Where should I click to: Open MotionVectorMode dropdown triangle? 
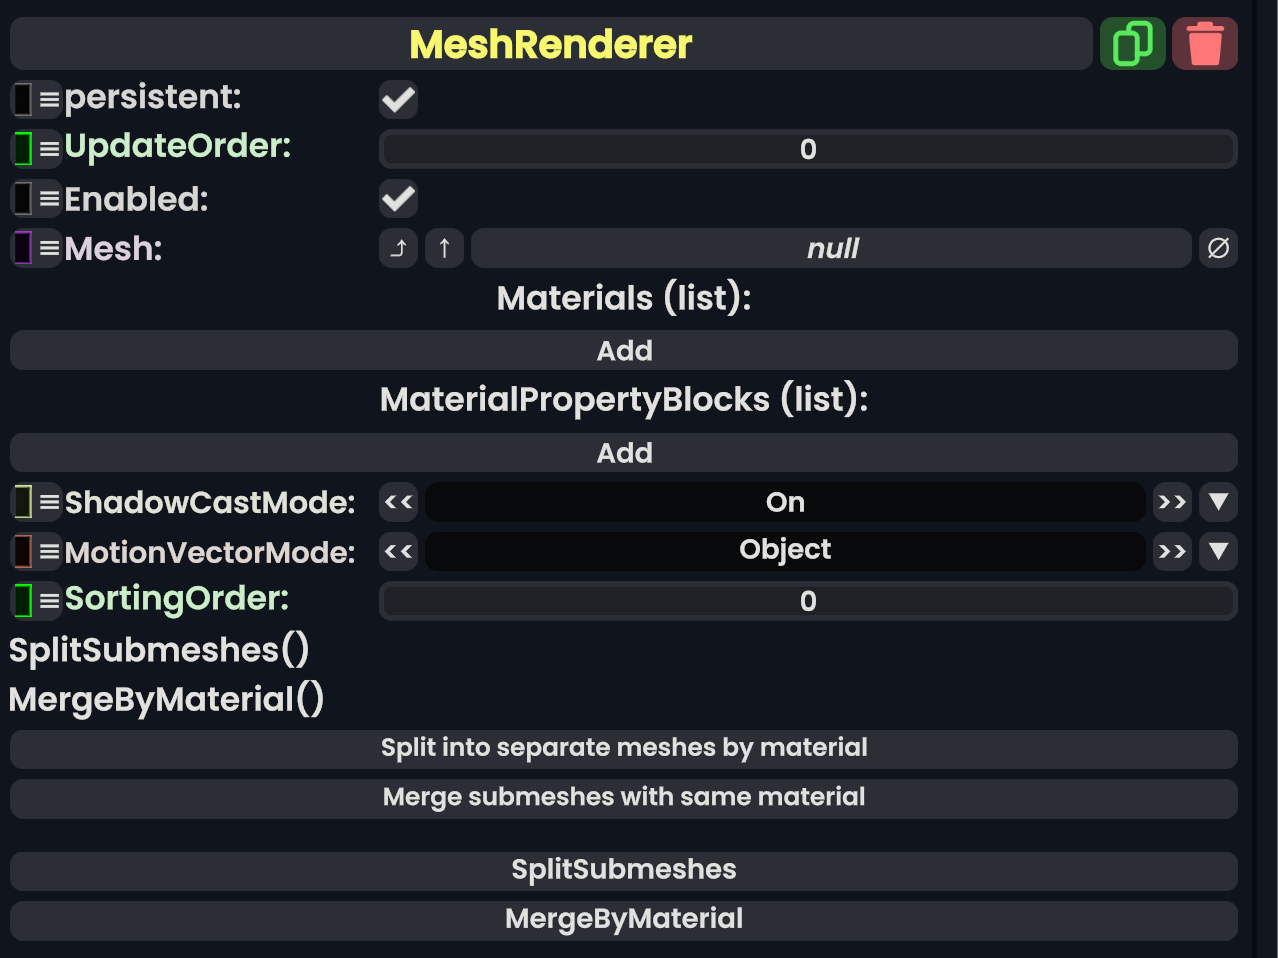1218,551
